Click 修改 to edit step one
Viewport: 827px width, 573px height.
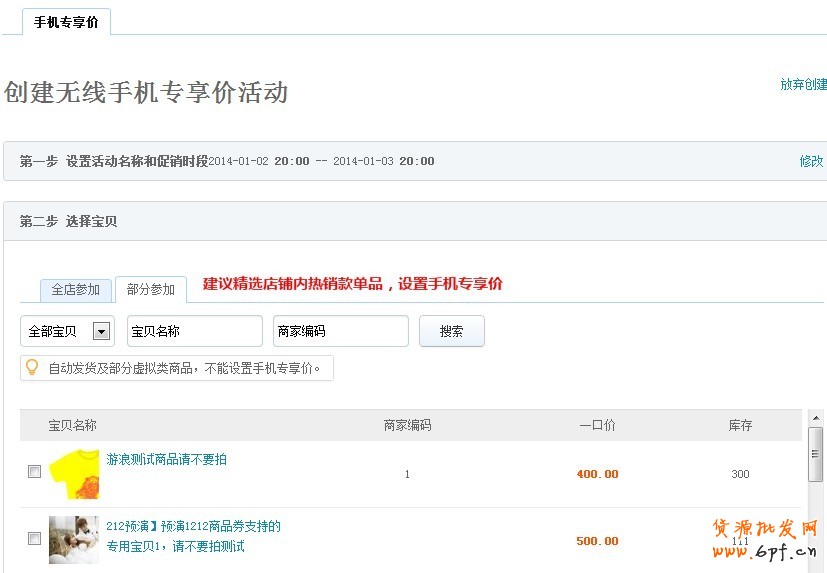(x=811, y=161)
